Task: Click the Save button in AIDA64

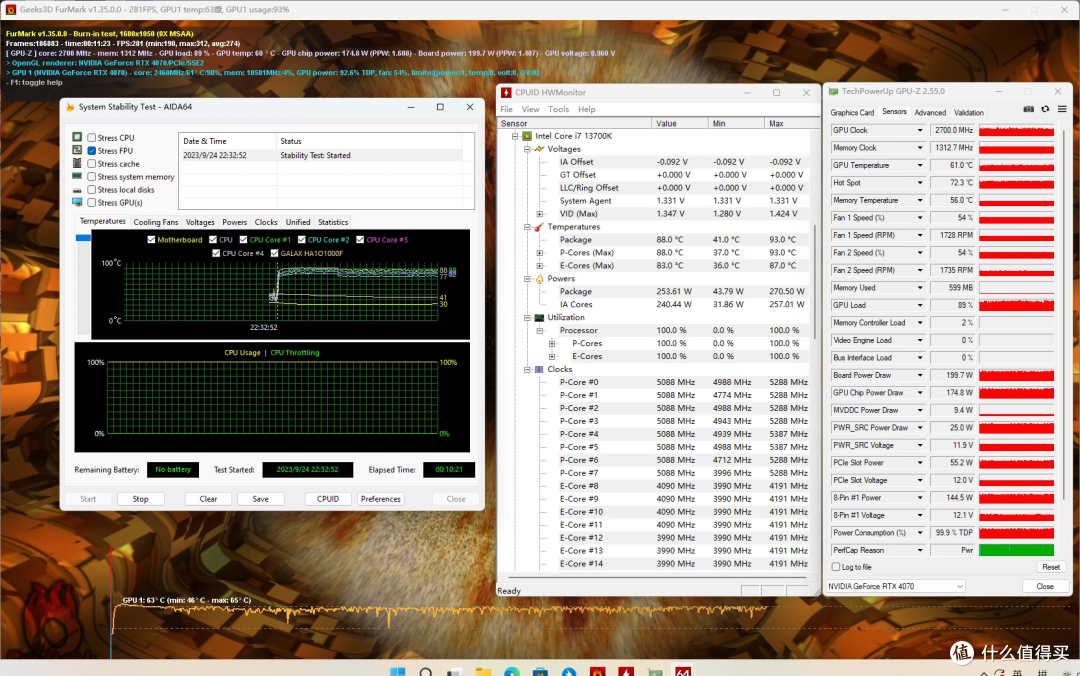Action: pyautogui.click(x=260, y=499)
